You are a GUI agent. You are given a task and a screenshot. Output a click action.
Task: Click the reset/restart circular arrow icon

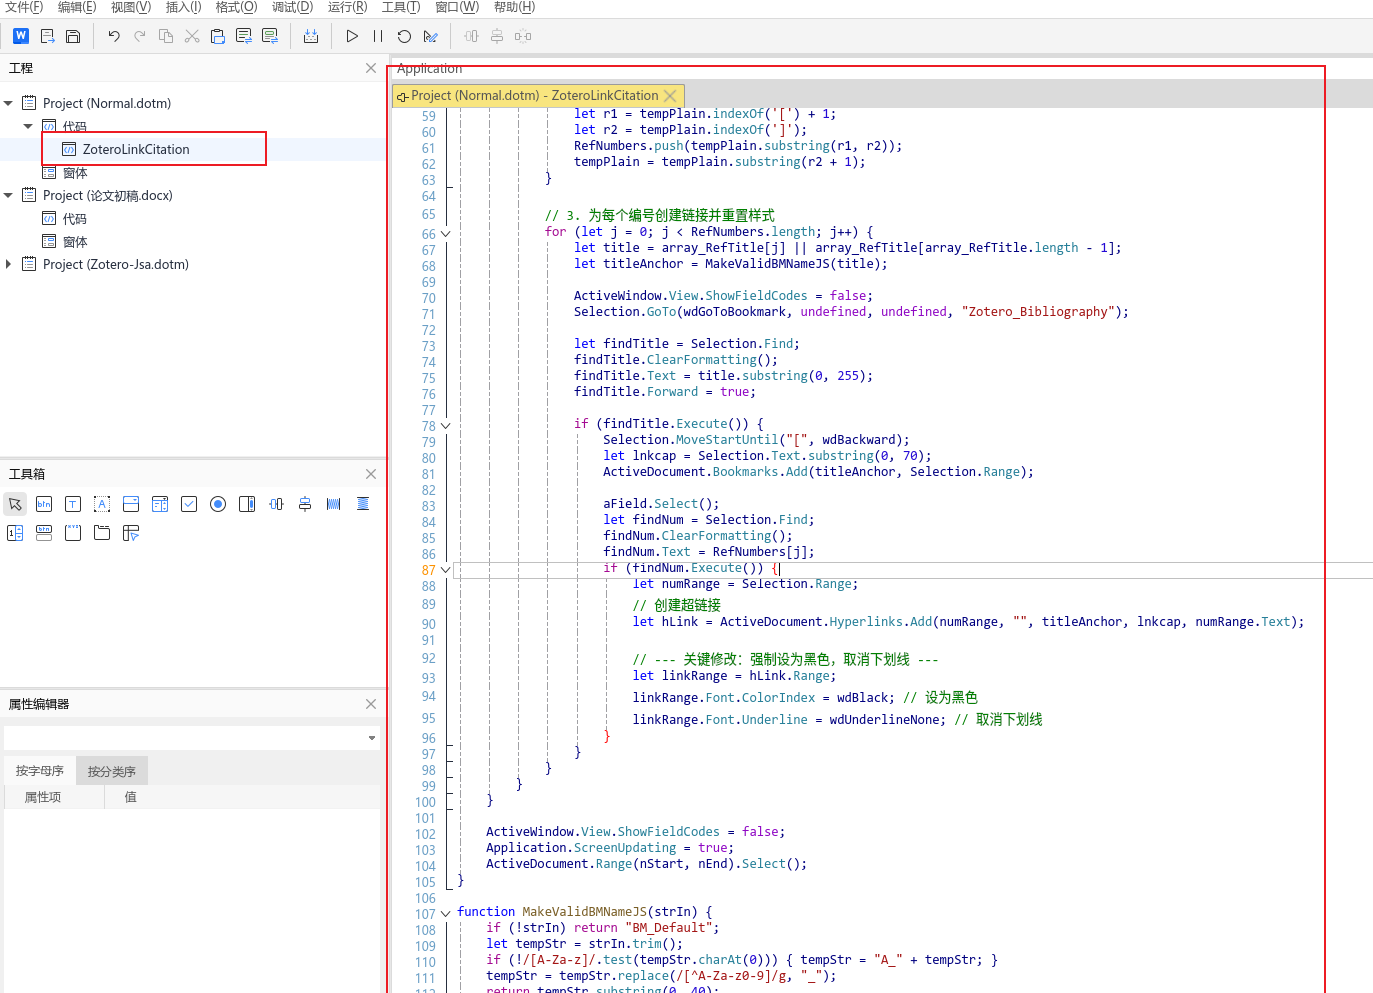(x=404, y=36)
